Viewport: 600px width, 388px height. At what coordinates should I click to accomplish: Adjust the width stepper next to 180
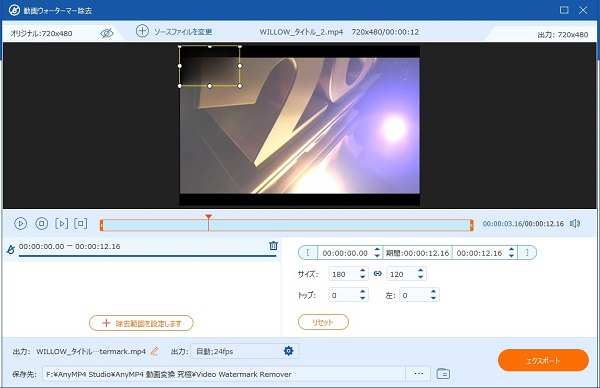(362, 274)
